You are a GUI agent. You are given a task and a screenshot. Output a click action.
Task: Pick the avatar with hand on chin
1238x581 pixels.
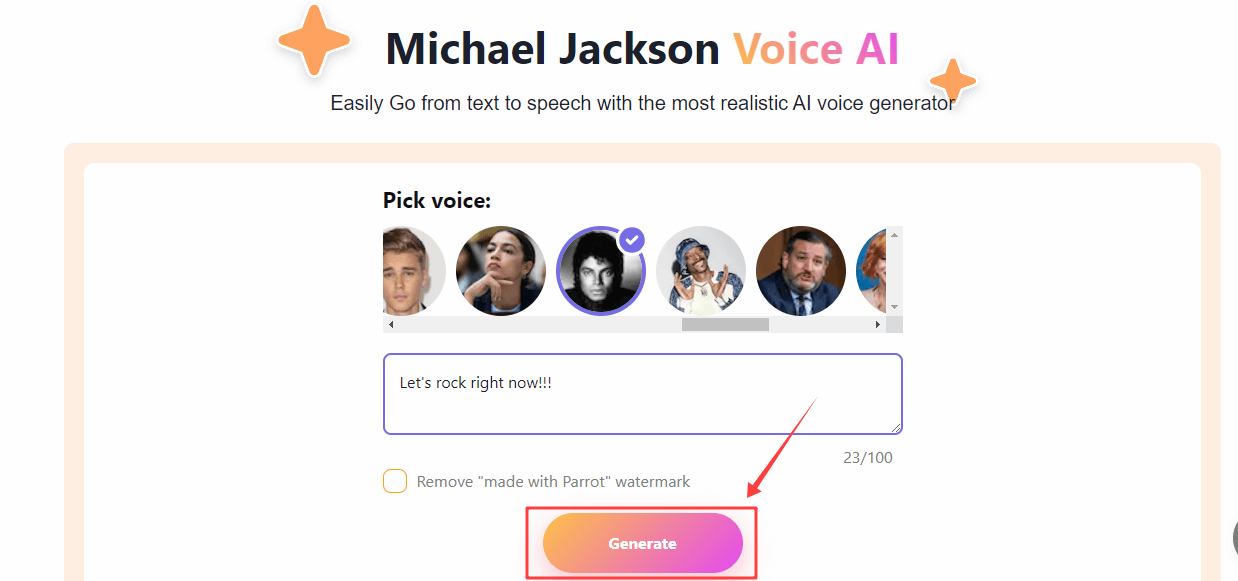(x=500, y=271)
